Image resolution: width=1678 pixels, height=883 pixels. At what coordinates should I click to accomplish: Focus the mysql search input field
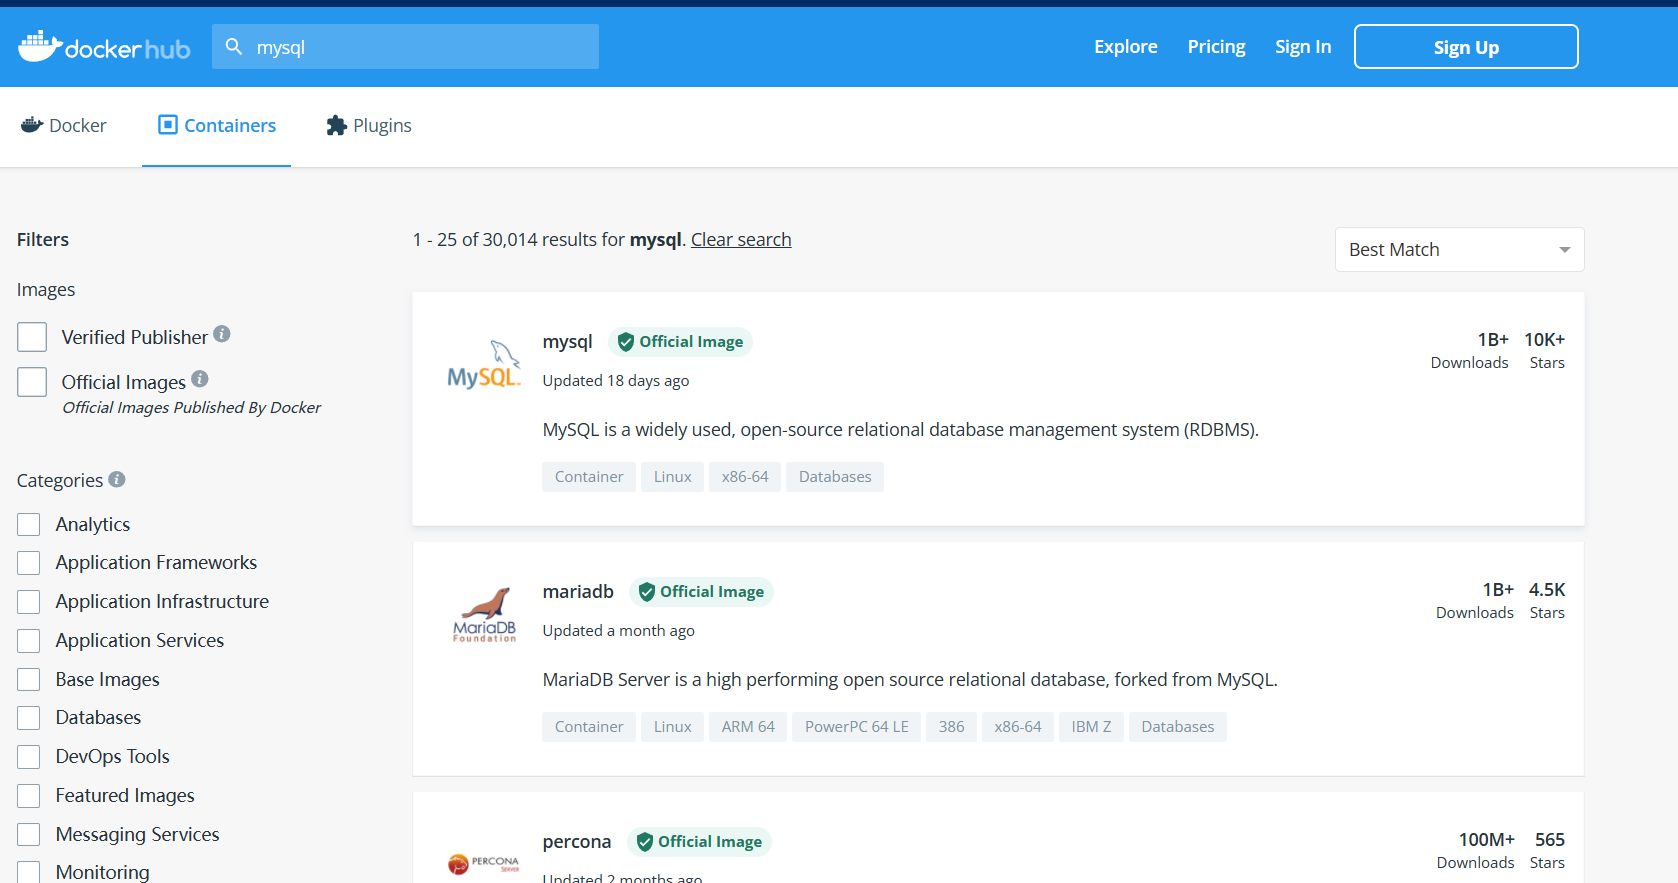point(420,47)
